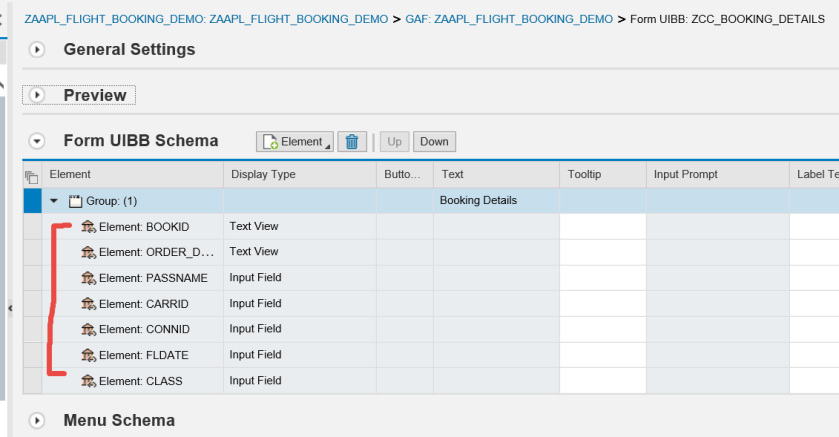Click the PASSNAME element icon

88,278
